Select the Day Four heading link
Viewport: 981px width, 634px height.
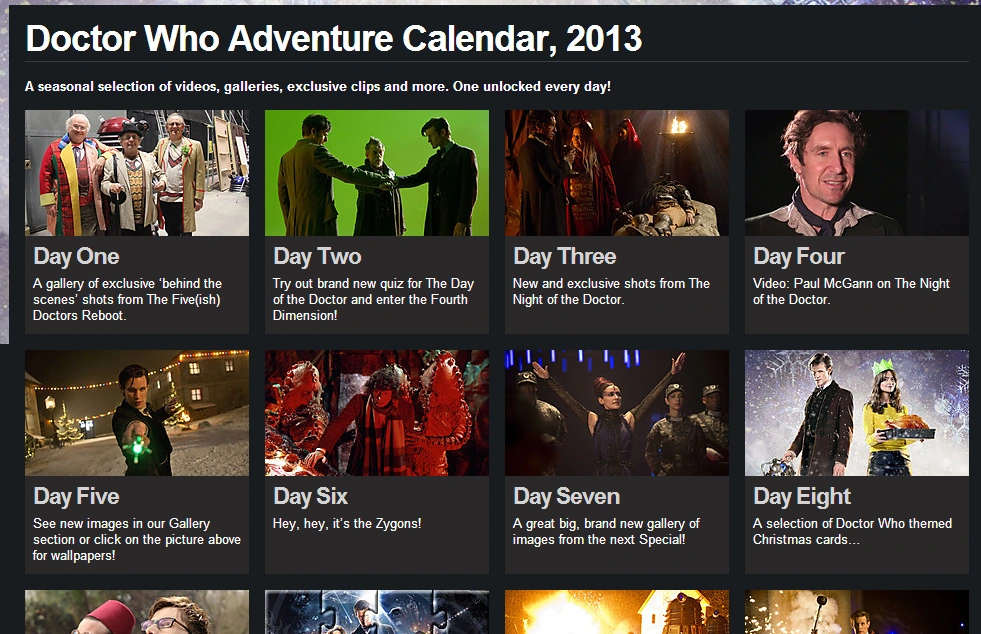point(799,257)
